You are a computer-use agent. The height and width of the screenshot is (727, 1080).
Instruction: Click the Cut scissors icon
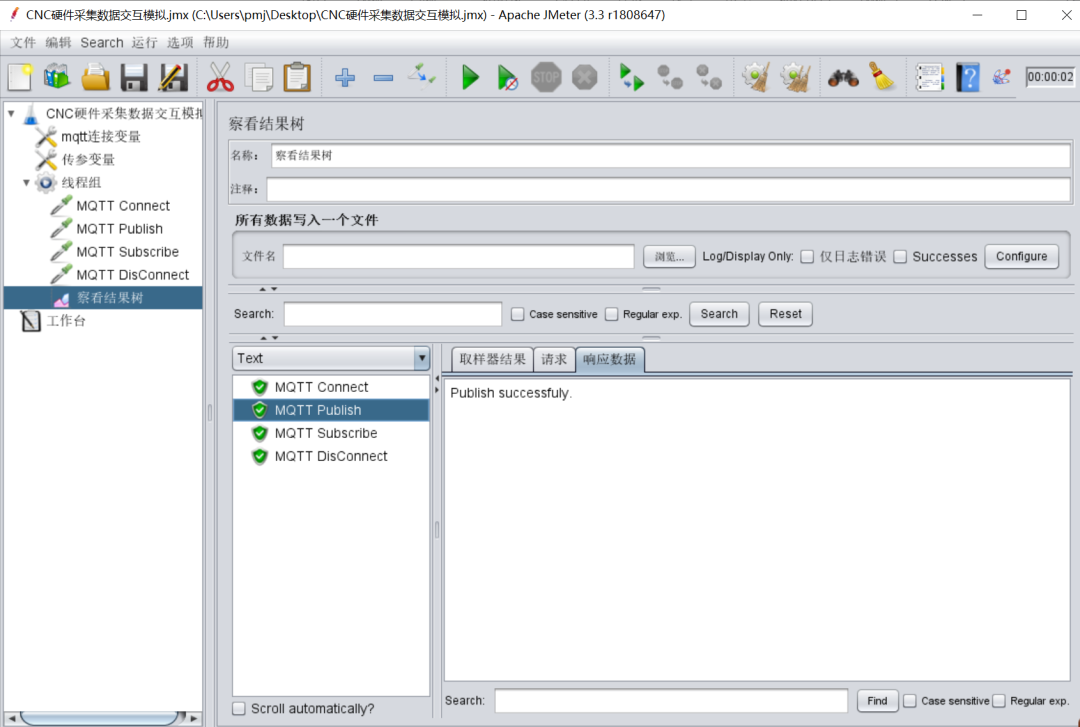pos(220,77)
